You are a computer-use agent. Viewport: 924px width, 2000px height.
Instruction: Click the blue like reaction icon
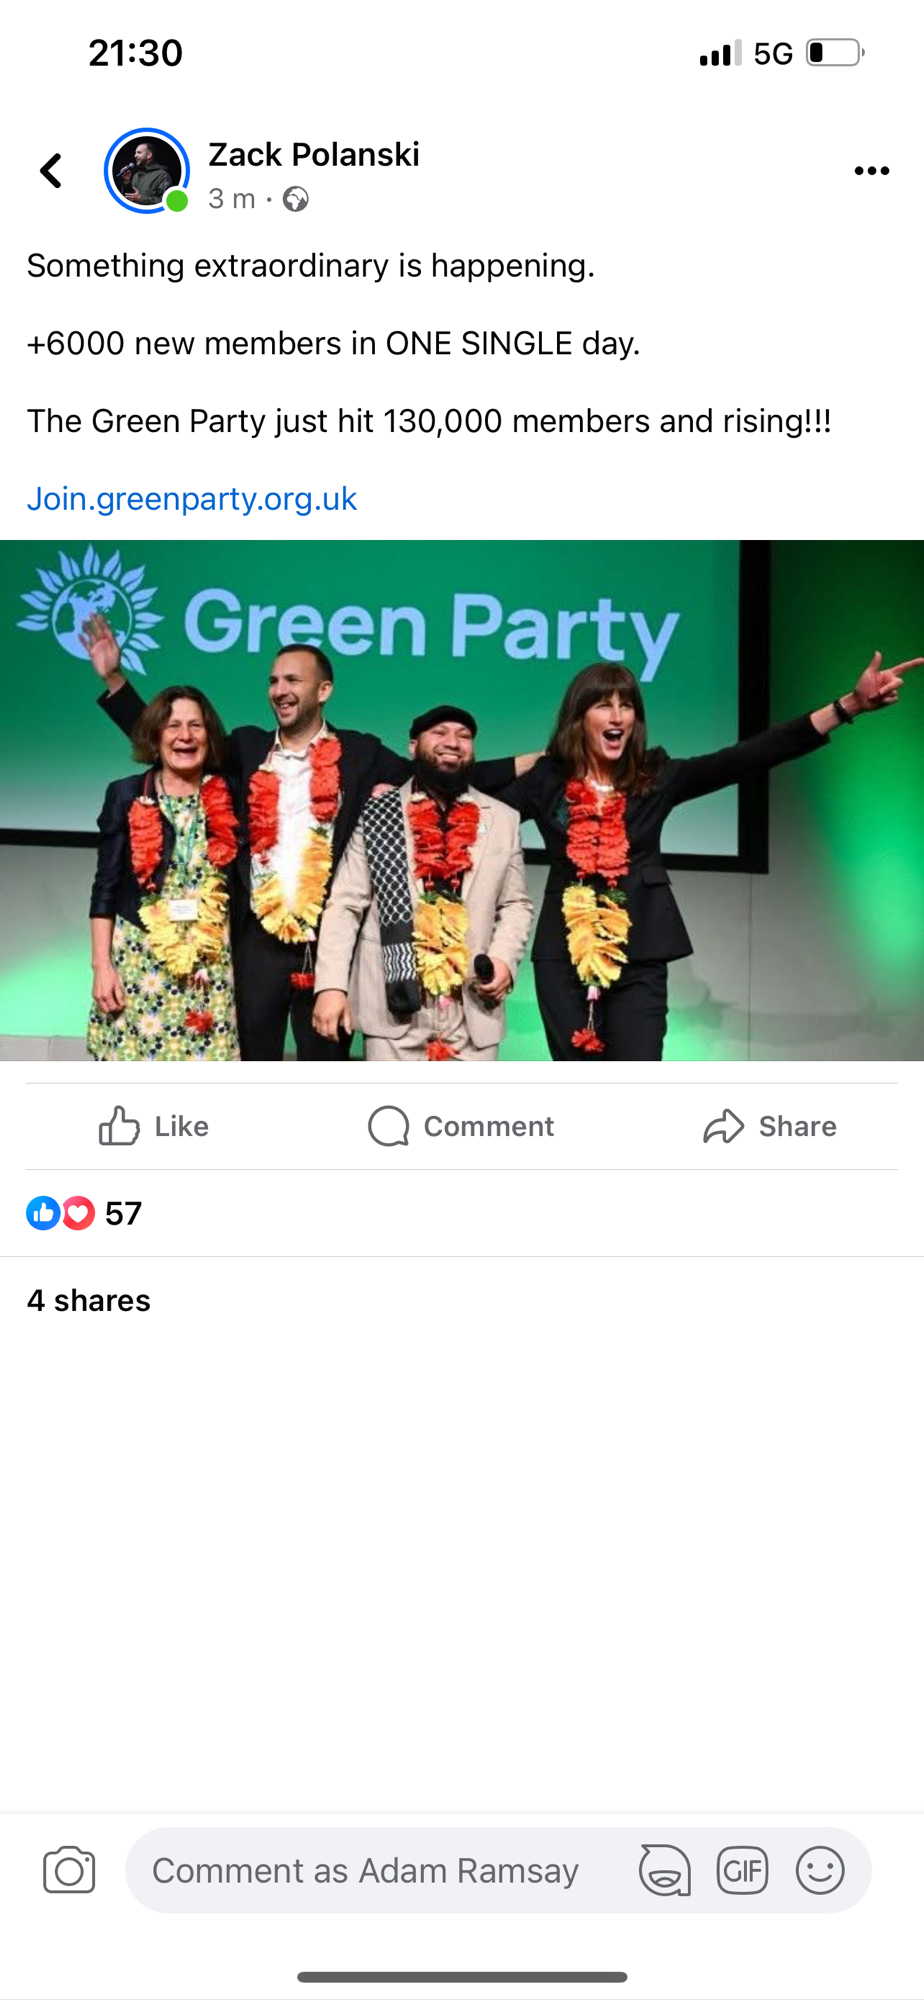tap(43, 1213)
